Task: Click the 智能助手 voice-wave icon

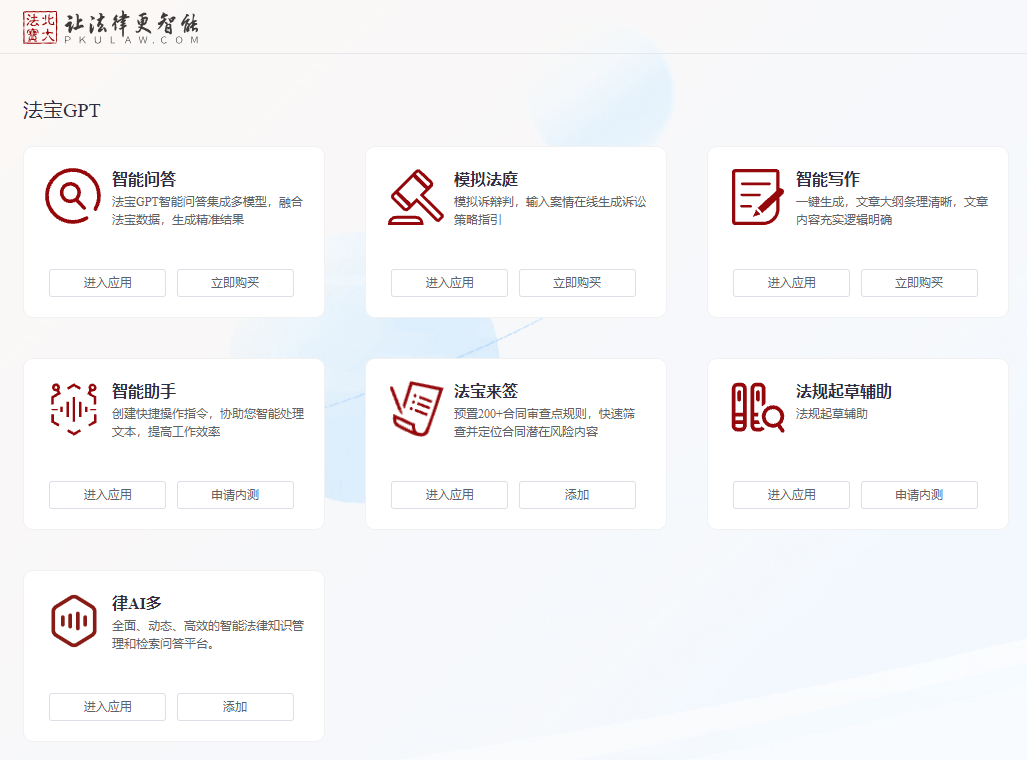Action: point(74,409)
